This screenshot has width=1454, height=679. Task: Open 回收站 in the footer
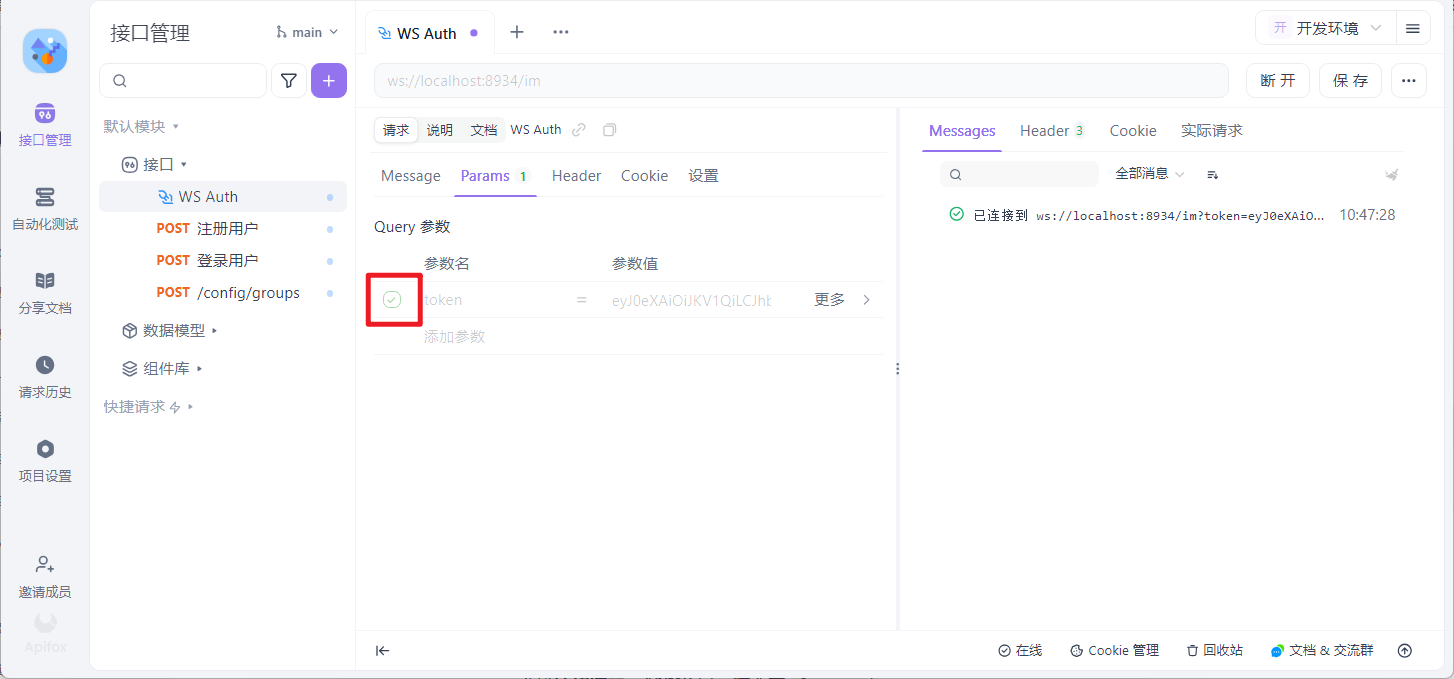pyautogui.click(x=1214, y=651)
